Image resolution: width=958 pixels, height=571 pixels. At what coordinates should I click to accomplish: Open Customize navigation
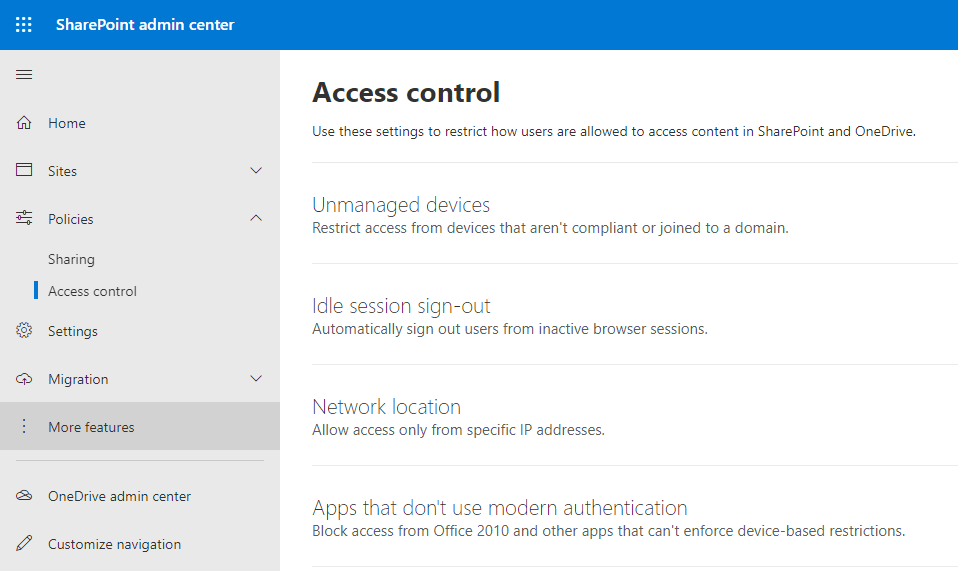coord(114,544)
